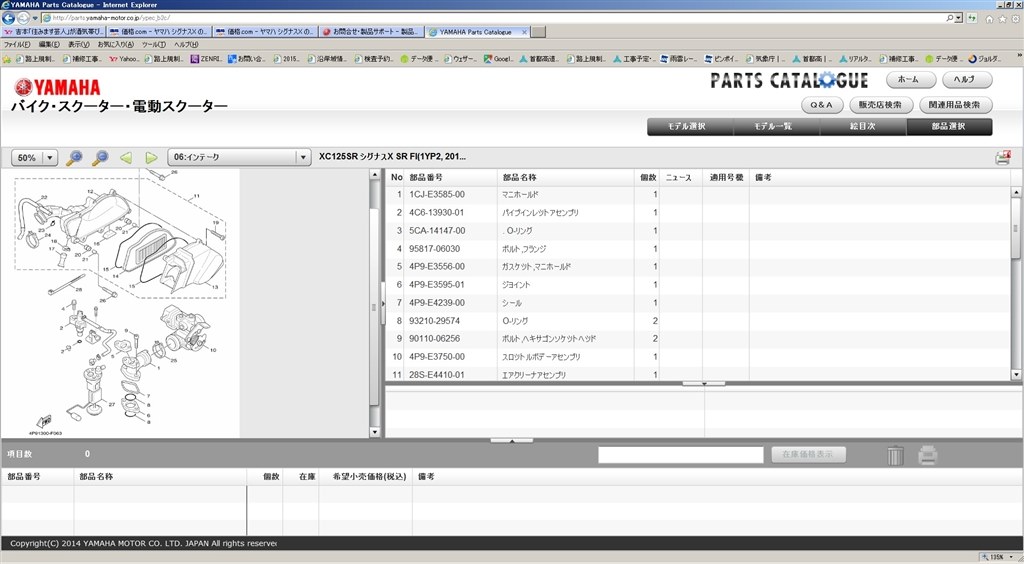Open the 50% zoom level dropdown
This screenshot has width=1024, height=564.
[x=35, y=157]
